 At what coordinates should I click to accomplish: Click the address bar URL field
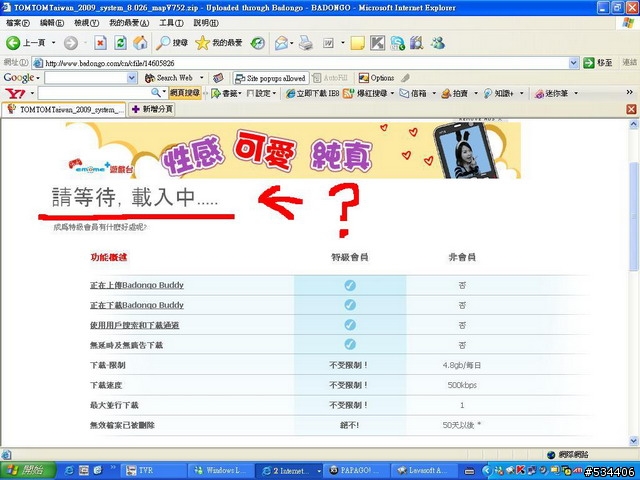click(x=302, y=63)
